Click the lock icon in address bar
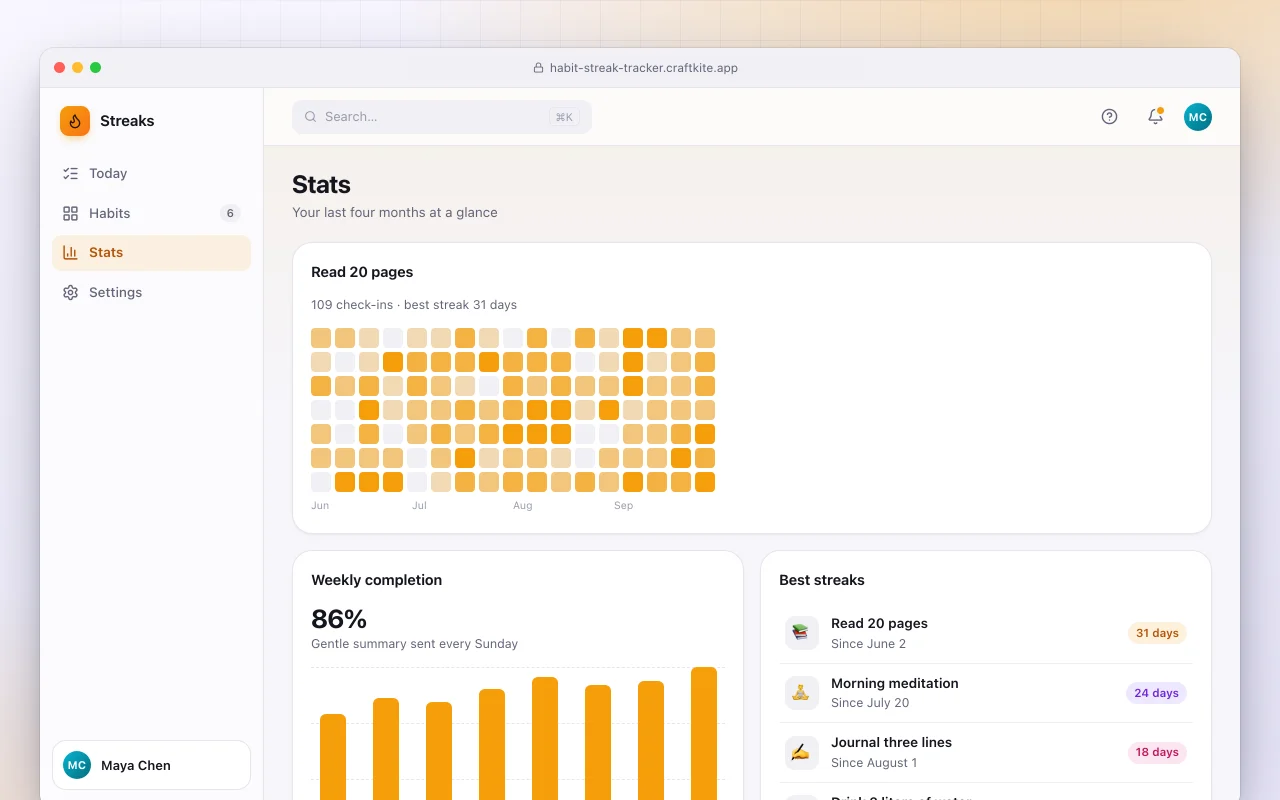 (539, 68)
